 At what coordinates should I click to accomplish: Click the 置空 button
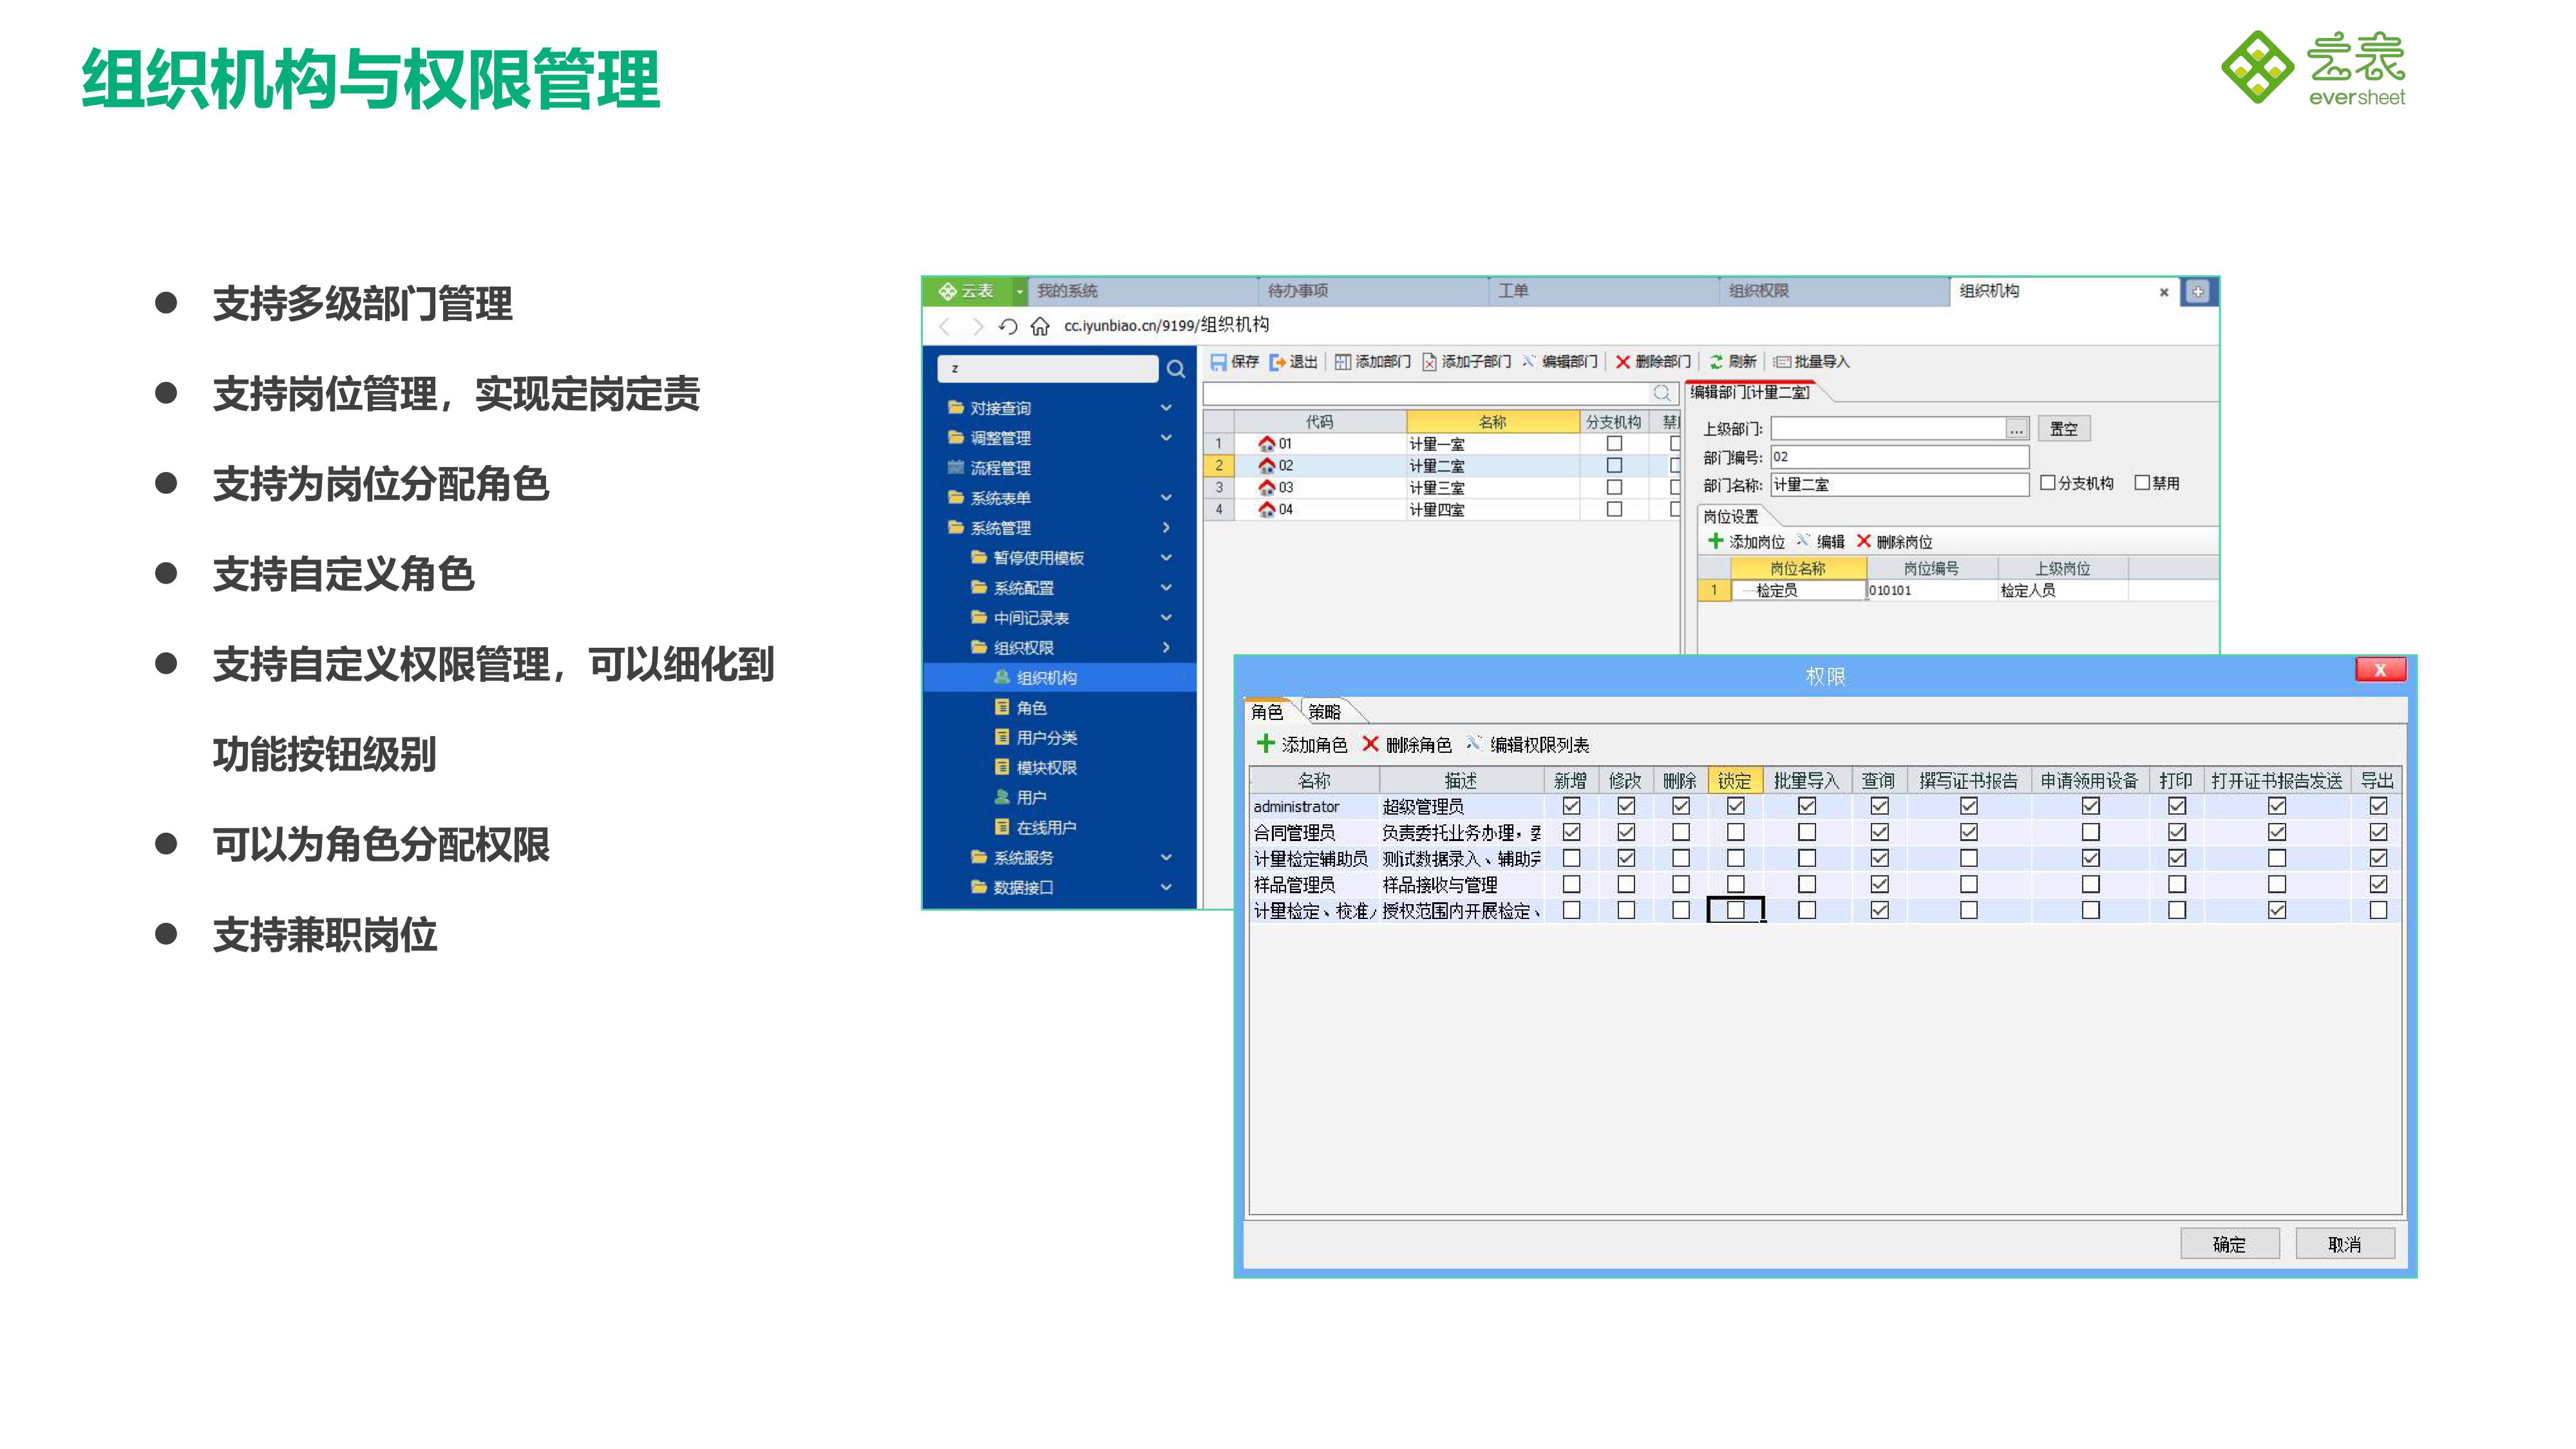(x=2064, y=429)
